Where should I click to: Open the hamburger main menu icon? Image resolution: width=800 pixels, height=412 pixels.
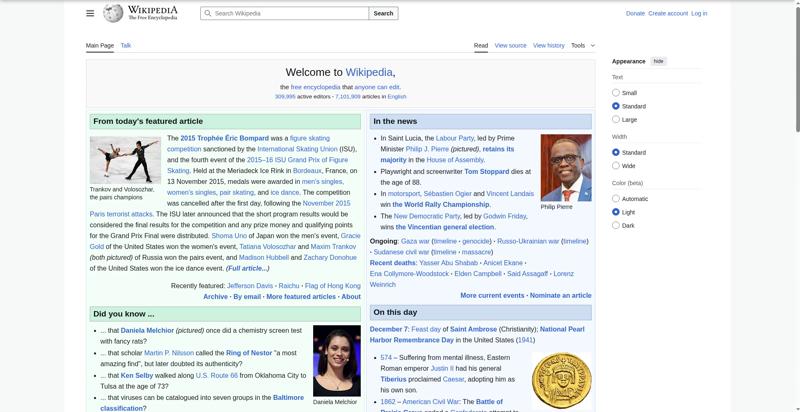pyautogui.click(x=90, y=13)
